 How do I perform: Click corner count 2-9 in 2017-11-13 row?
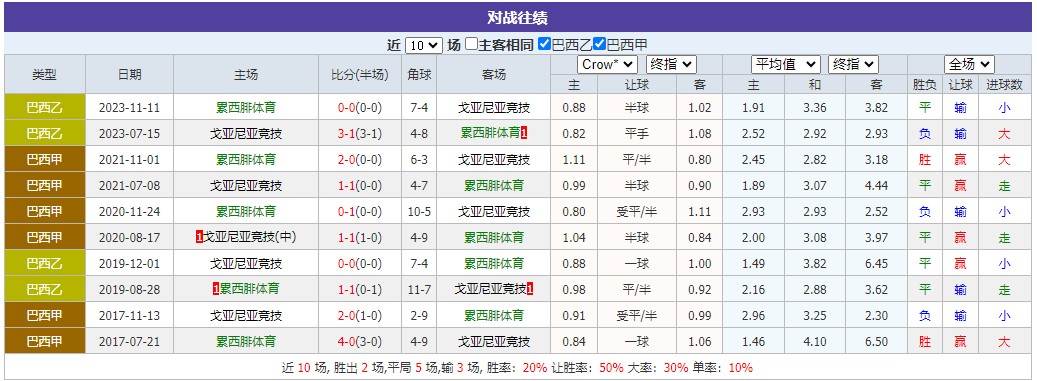coord(419,316)
